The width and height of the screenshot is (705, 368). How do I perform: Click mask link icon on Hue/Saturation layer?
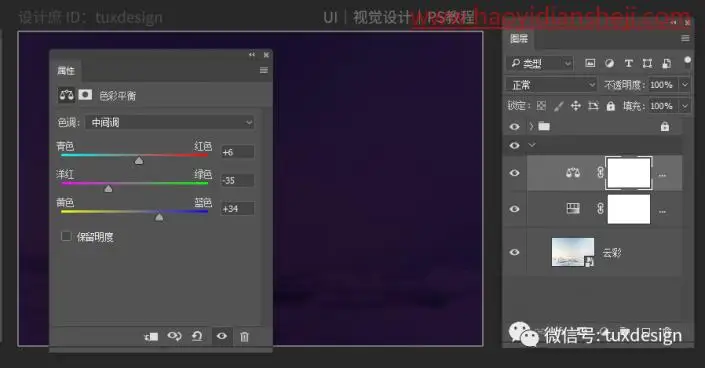[600, 208]
